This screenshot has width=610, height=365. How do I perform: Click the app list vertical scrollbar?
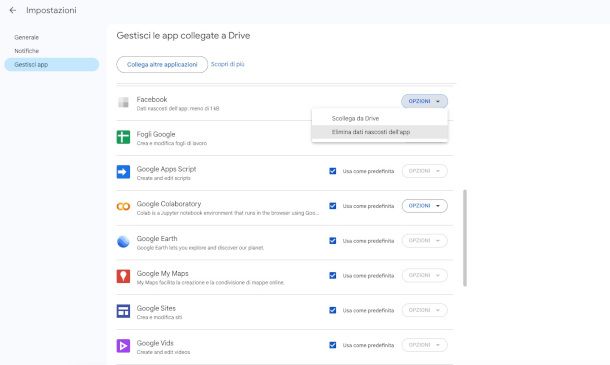click(465, 238)
